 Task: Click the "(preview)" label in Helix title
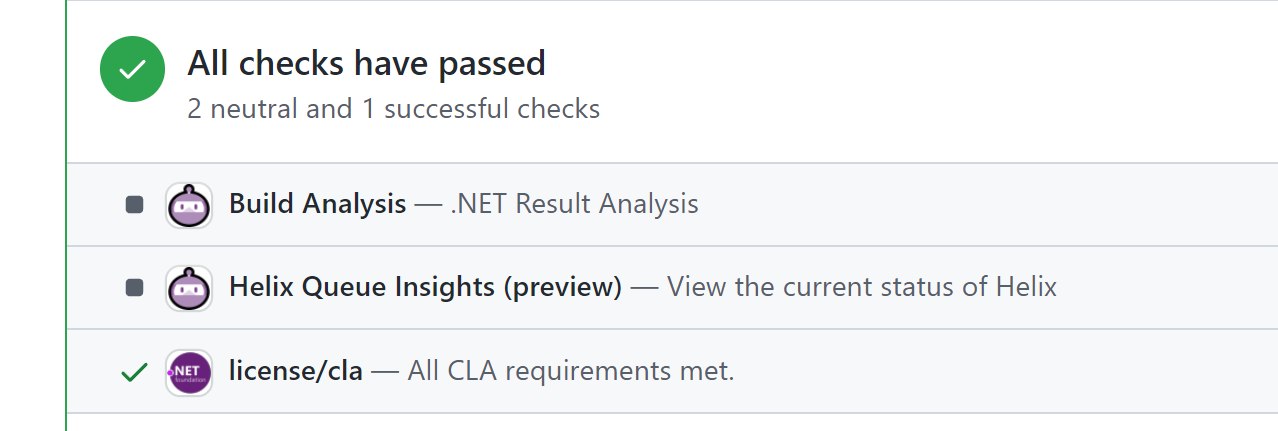(562, 288)
